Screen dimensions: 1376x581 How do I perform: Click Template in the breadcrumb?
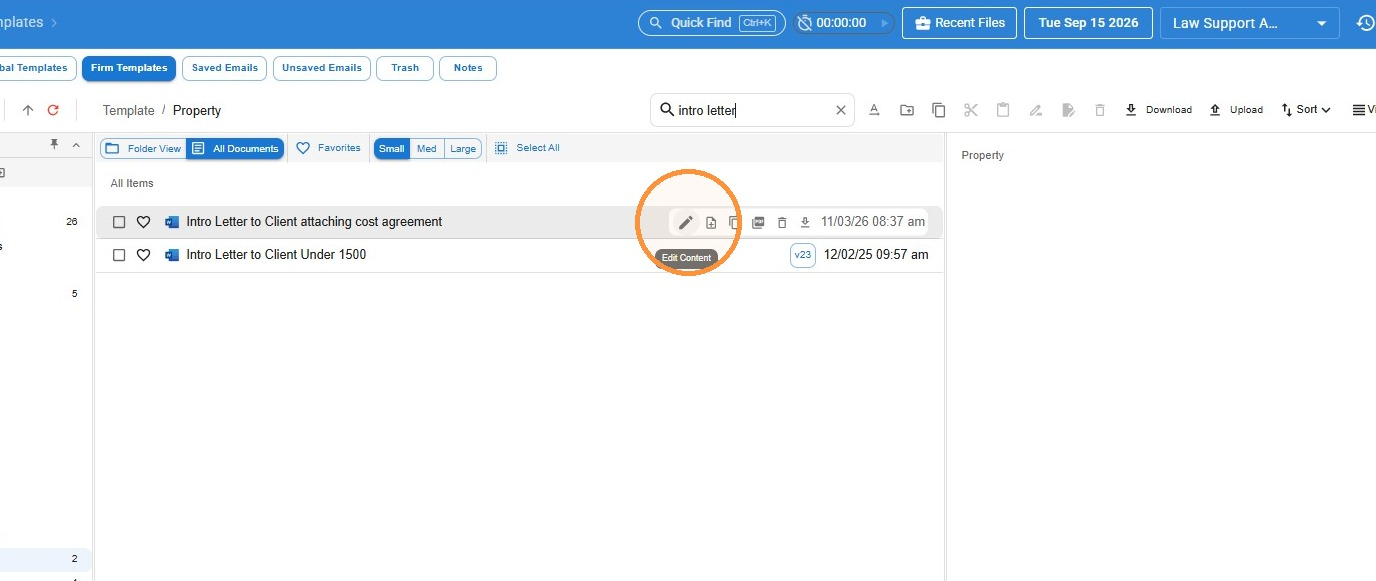coord(129,111)
